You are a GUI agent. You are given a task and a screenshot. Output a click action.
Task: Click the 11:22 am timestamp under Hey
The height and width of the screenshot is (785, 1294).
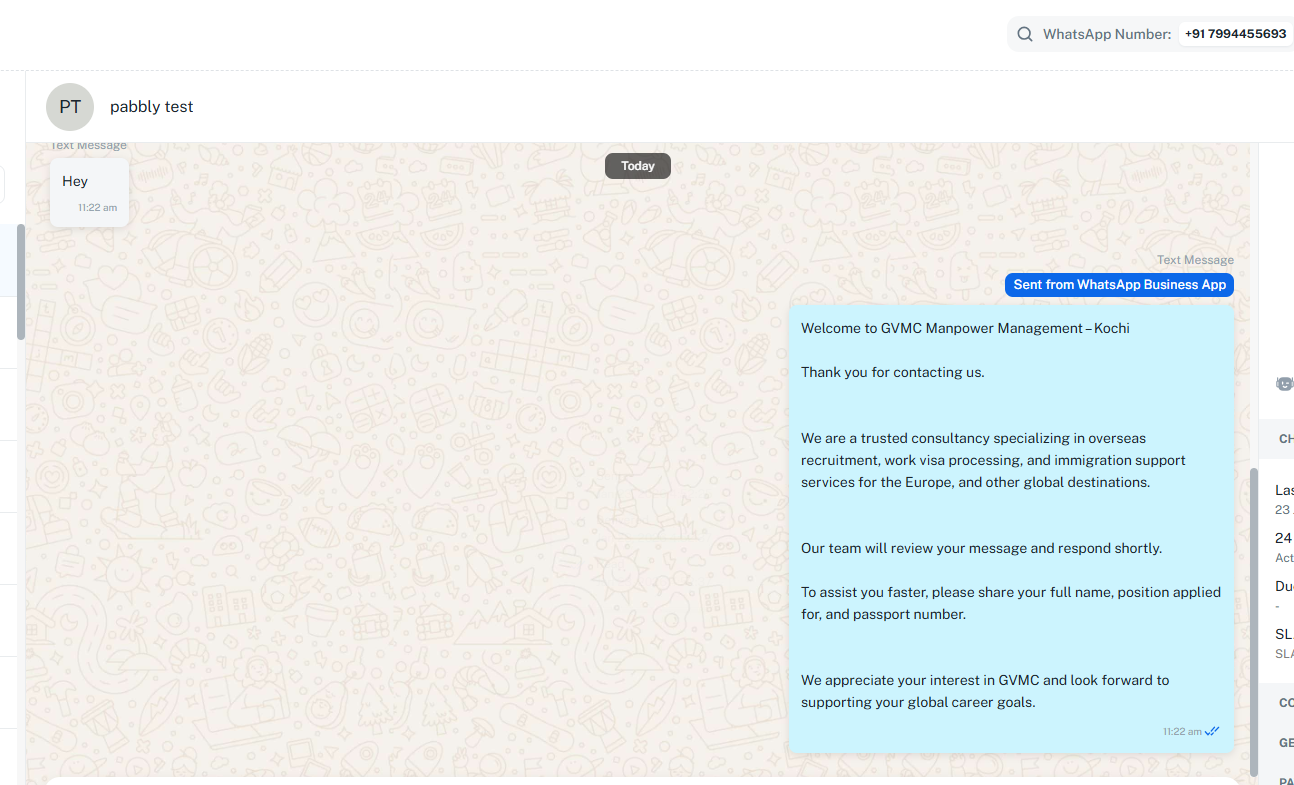pos(97,208)
